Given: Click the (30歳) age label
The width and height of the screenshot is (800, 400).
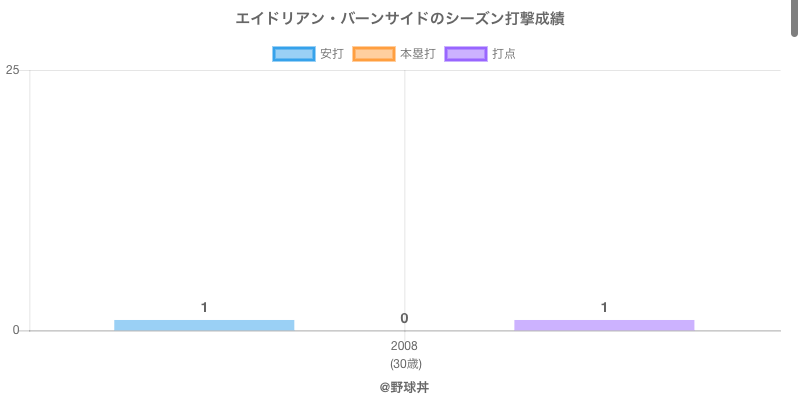Looking at the screenshot, I should [404, 364].
